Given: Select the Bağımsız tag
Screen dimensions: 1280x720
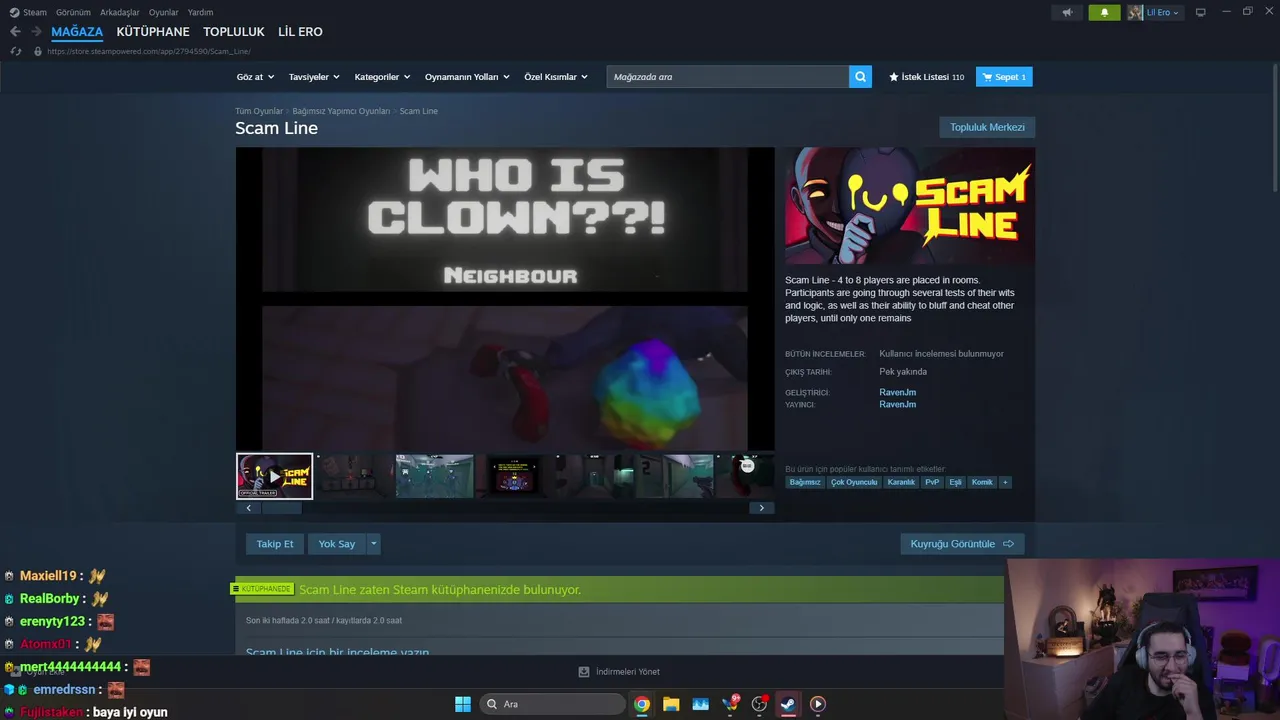Looking at the screenshot, I should pyautogui.click(x=805, y=482).
